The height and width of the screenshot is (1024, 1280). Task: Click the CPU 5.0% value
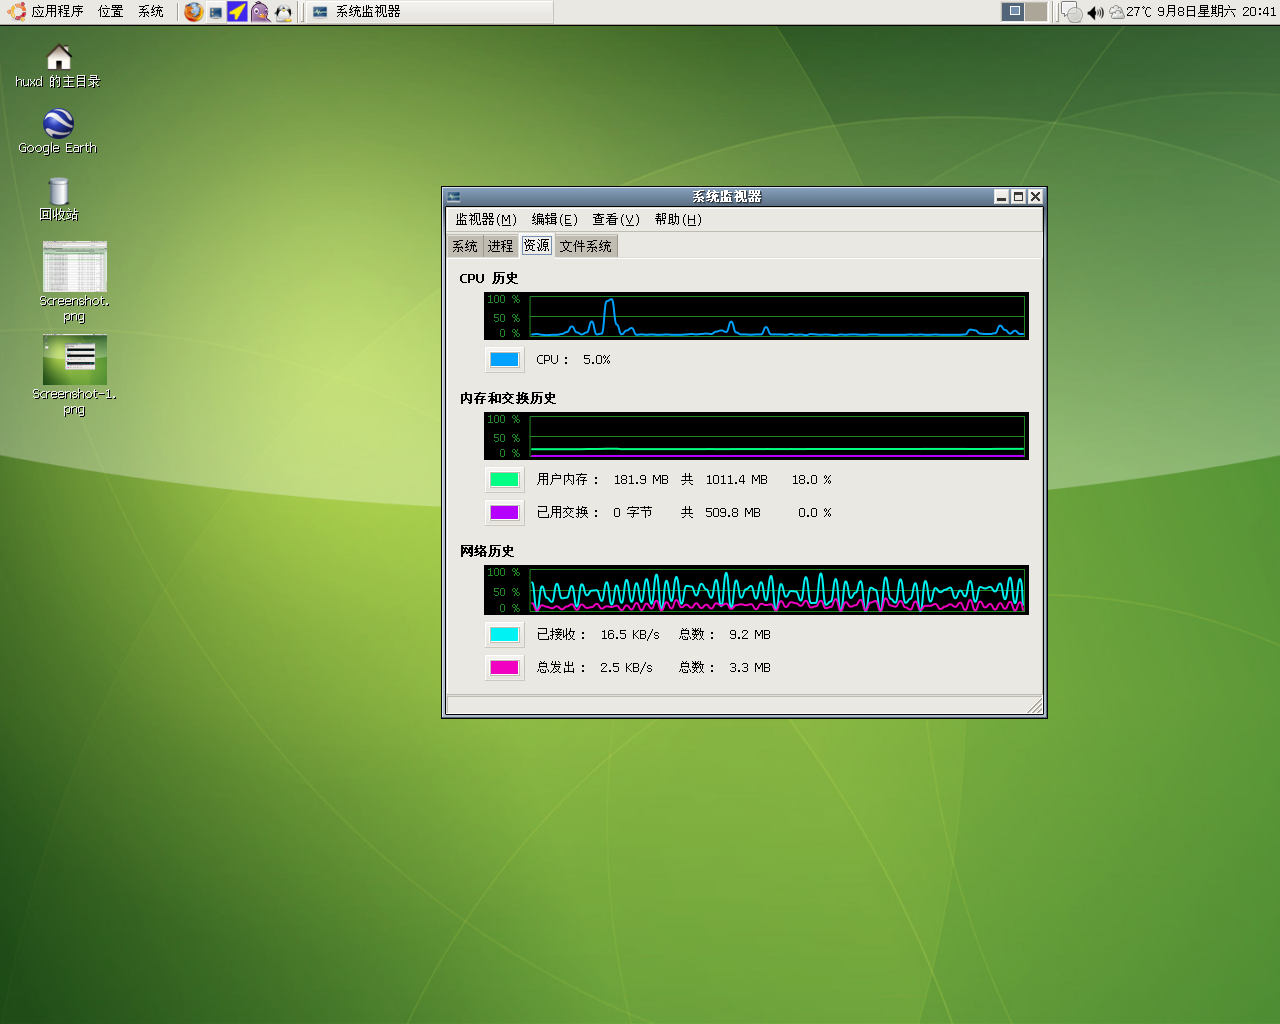tap(596, 360)
